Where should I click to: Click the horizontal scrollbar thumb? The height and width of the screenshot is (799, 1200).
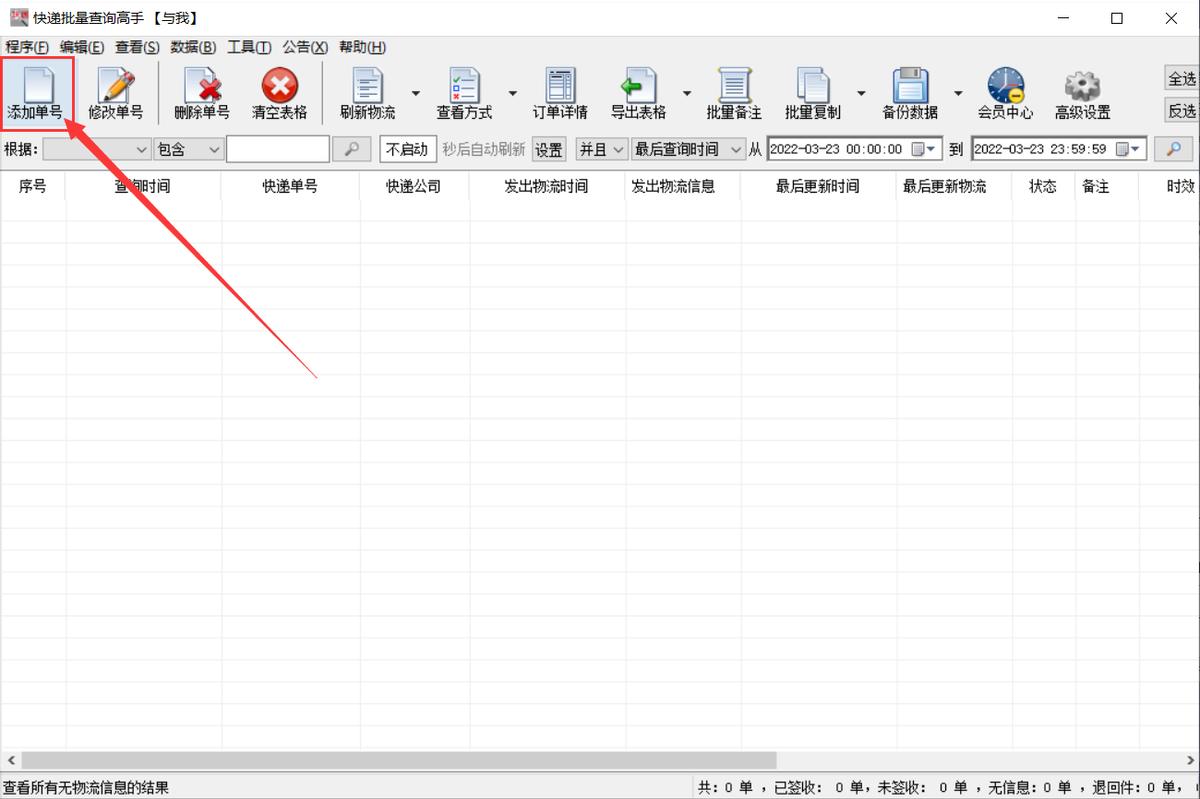tap(399, 761)
